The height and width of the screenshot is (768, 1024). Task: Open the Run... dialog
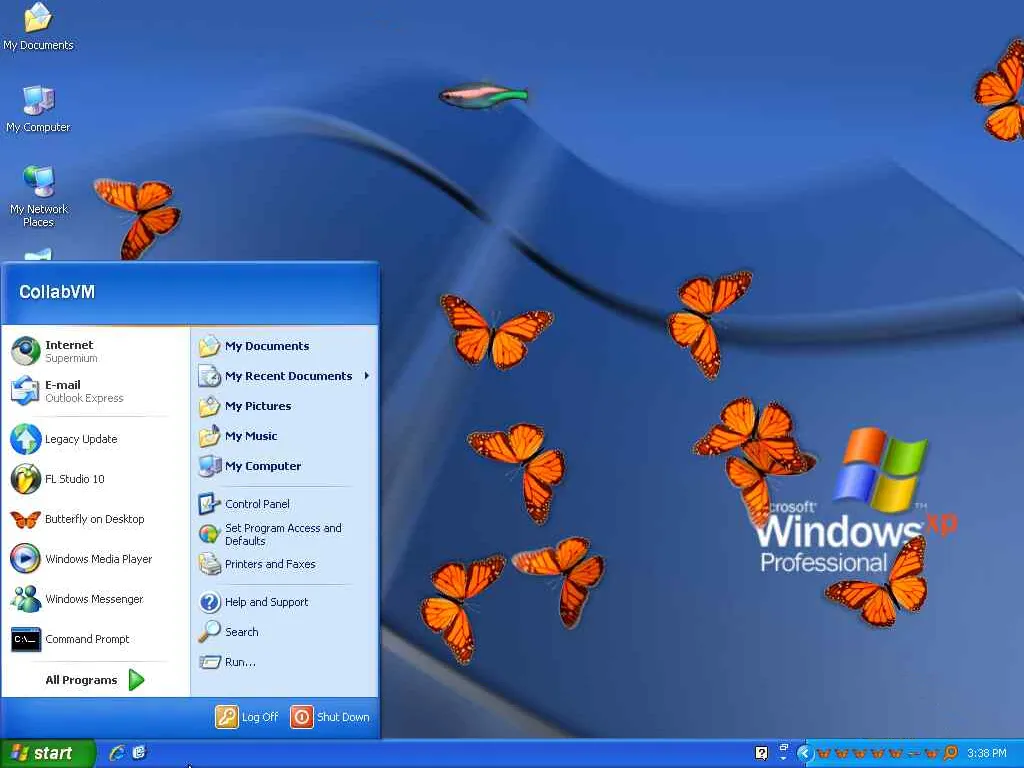point(285,662)
